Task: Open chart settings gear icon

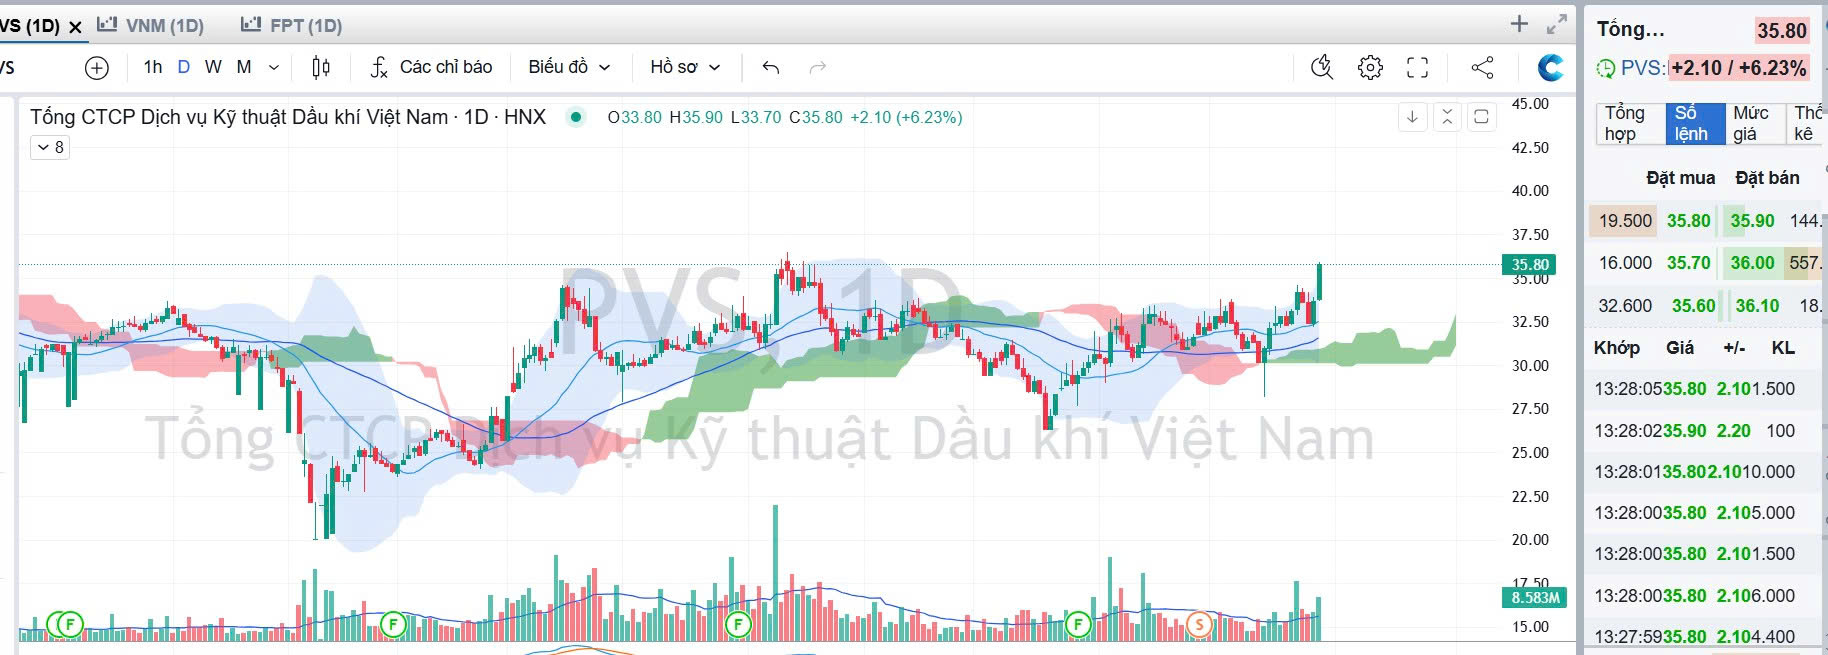Action: pos(1370,67)
